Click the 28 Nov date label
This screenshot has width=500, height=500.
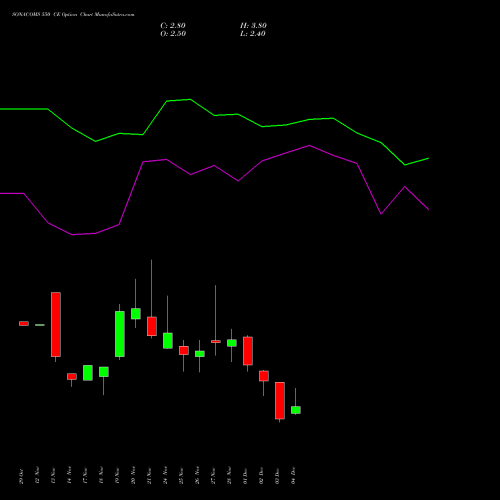tap(229, 475)
